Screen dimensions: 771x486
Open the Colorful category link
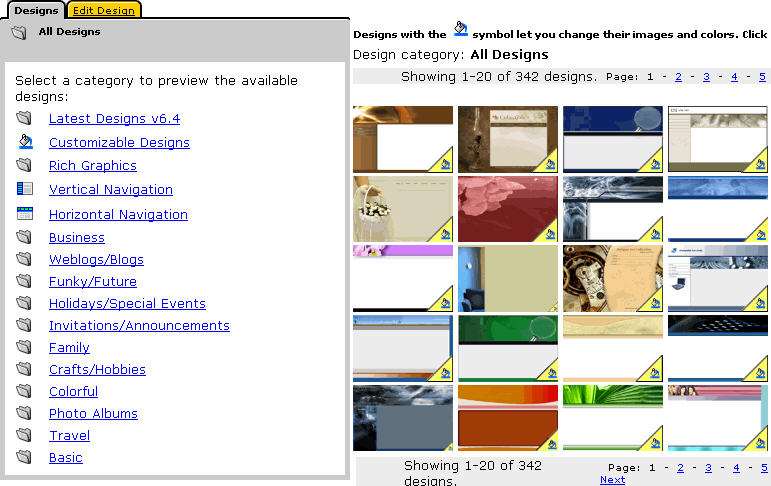[74, 392]
